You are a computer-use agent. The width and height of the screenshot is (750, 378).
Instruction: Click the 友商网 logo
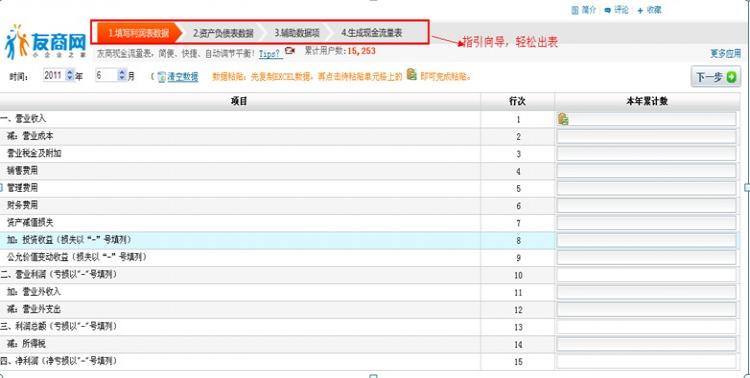coord(45,42)
